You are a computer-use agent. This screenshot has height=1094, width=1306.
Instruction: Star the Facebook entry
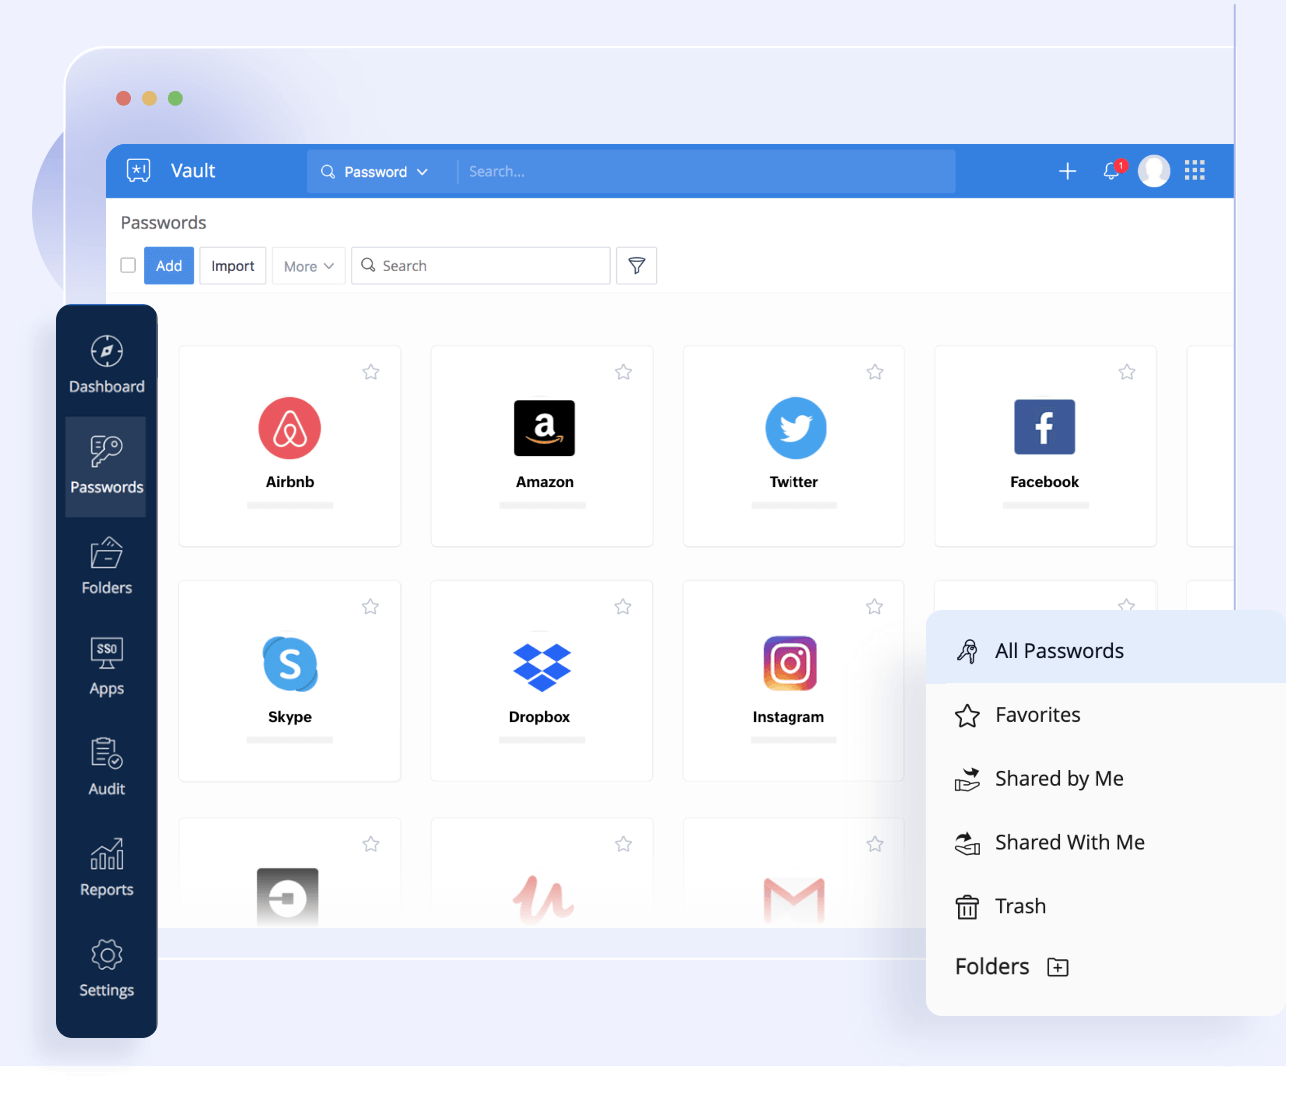1127,372
